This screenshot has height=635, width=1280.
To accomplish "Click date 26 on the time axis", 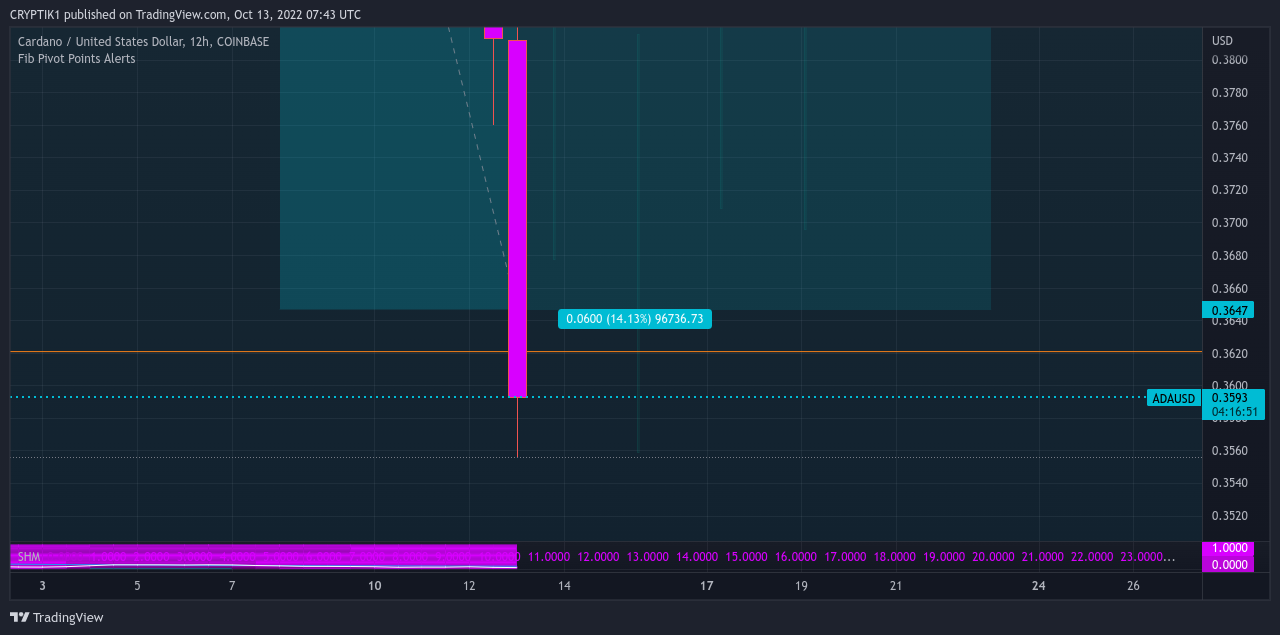I will 1133,586.
